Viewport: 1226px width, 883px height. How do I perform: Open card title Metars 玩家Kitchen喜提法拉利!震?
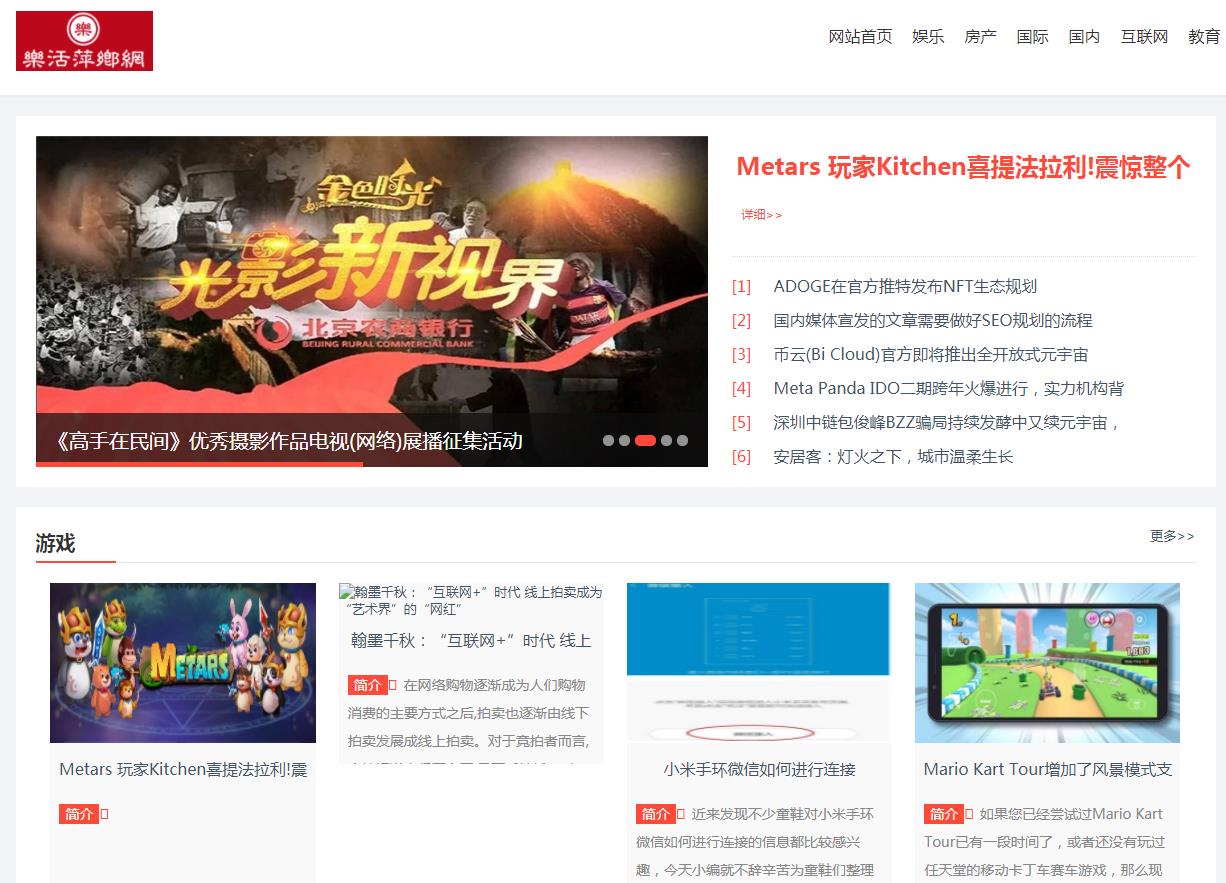183,769
